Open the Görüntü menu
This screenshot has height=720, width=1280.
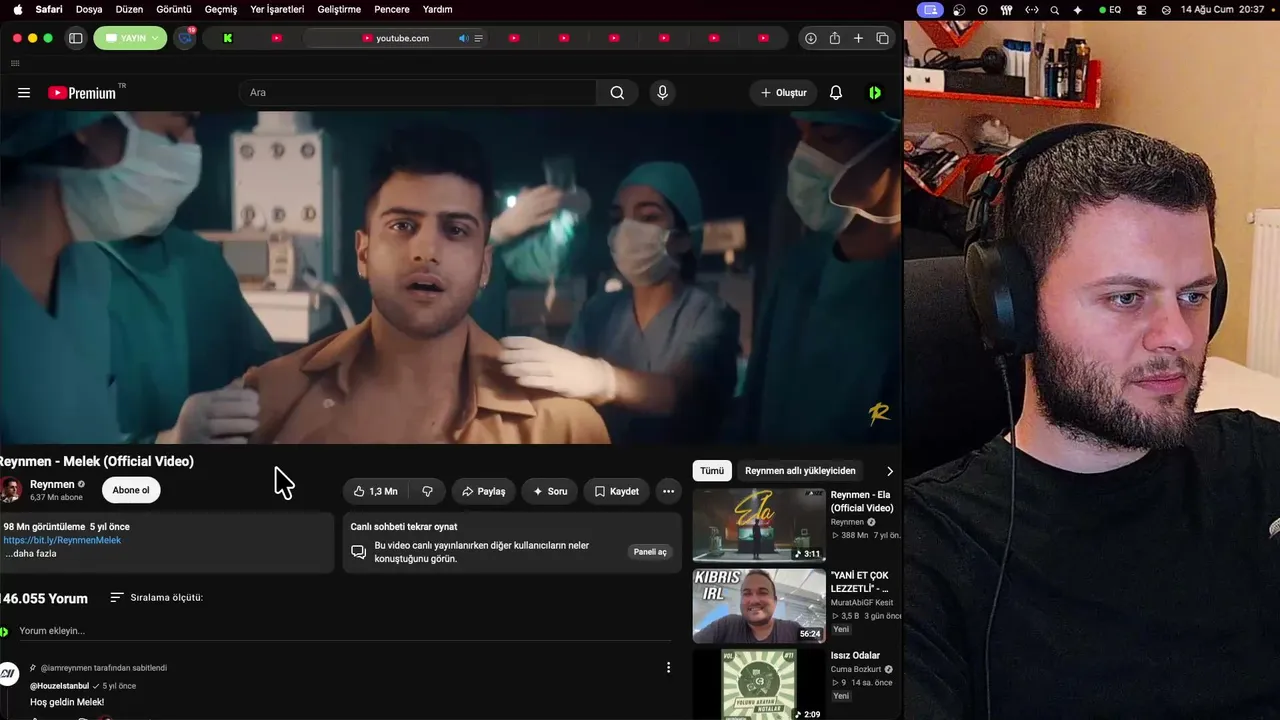coord(174,9)
